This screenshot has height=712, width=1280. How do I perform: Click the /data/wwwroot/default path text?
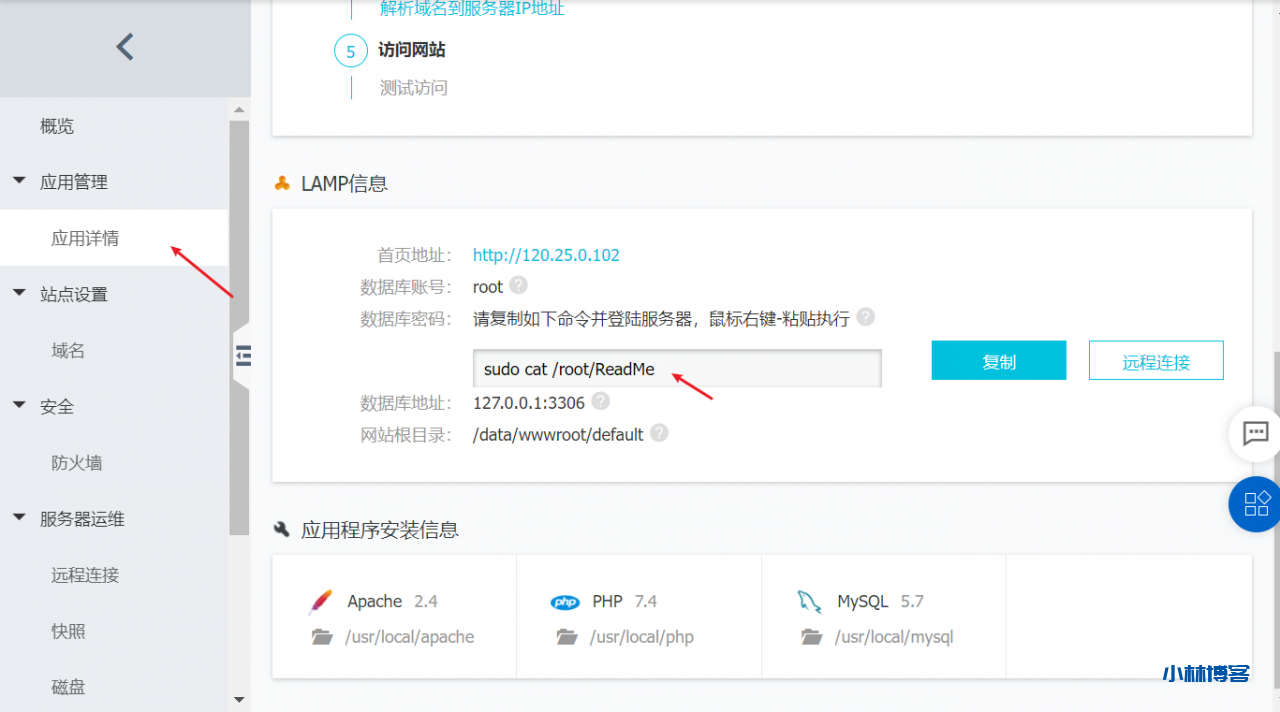click(558, 435)
